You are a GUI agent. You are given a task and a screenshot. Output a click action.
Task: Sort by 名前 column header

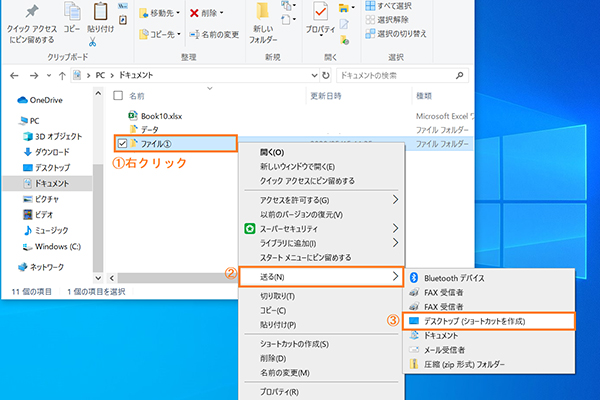tap(137, 96)
